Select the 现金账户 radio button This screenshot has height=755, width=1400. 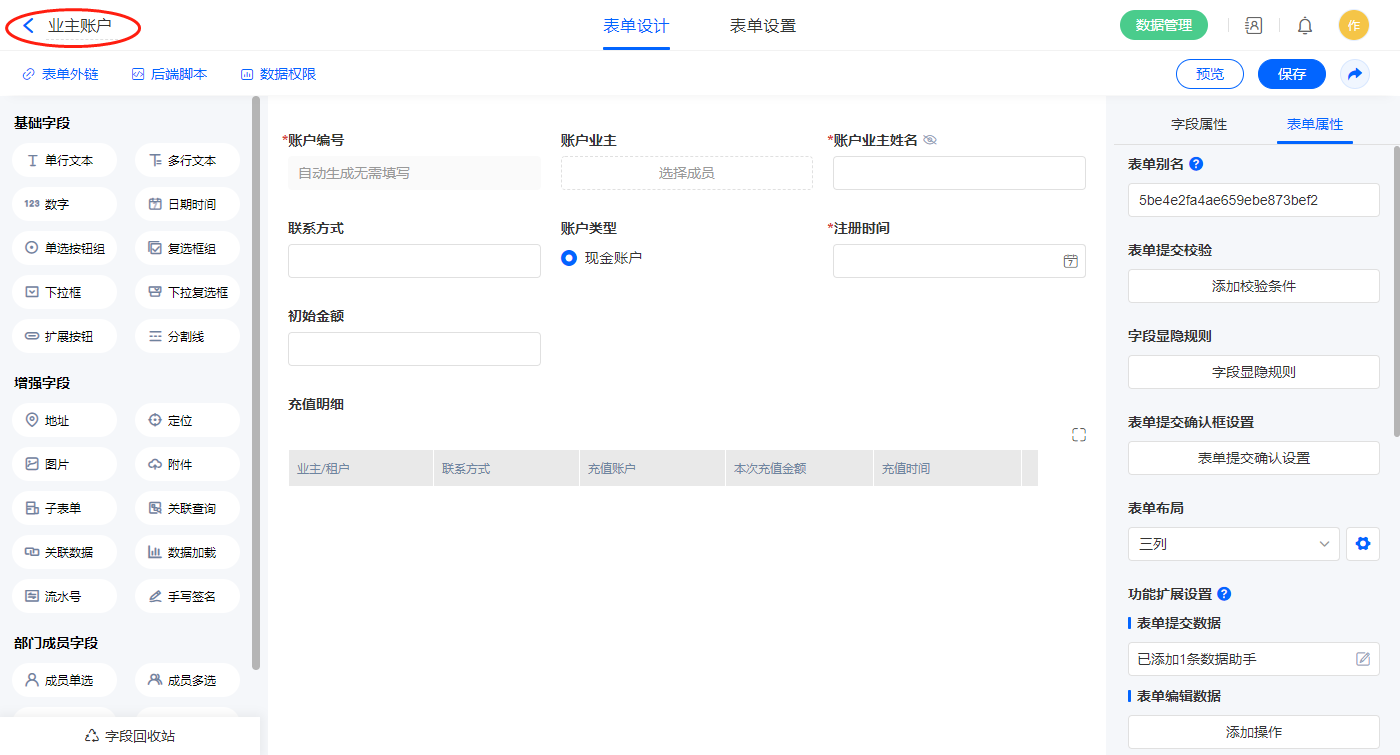tap(569, 258)
